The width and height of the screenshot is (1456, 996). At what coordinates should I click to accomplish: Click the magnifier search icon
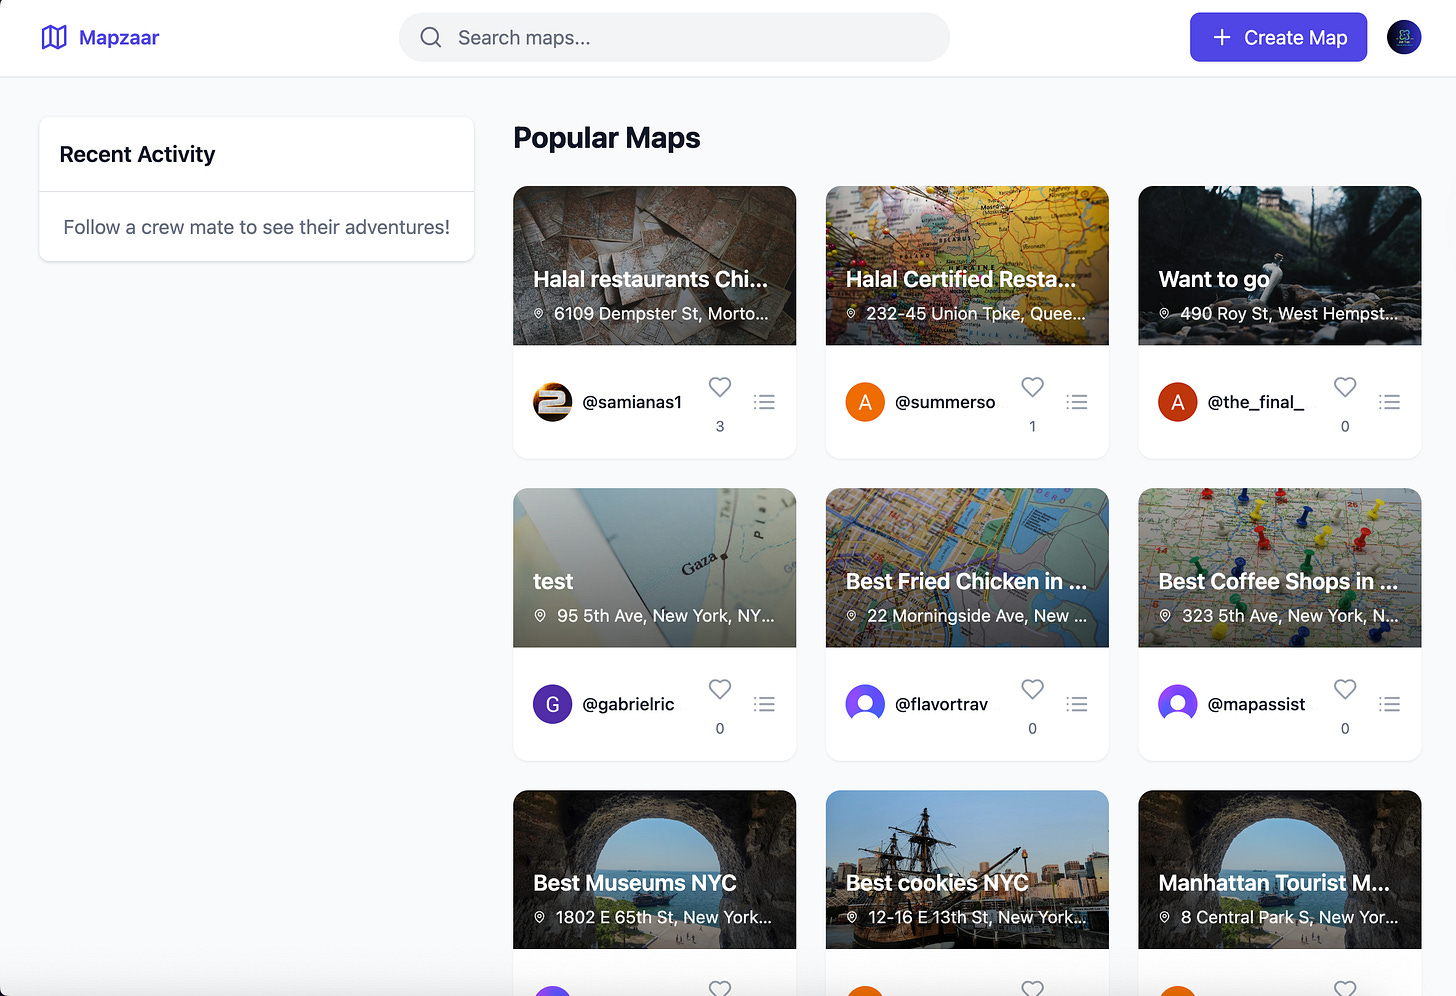pyautogui.click(x=431, y=38)
